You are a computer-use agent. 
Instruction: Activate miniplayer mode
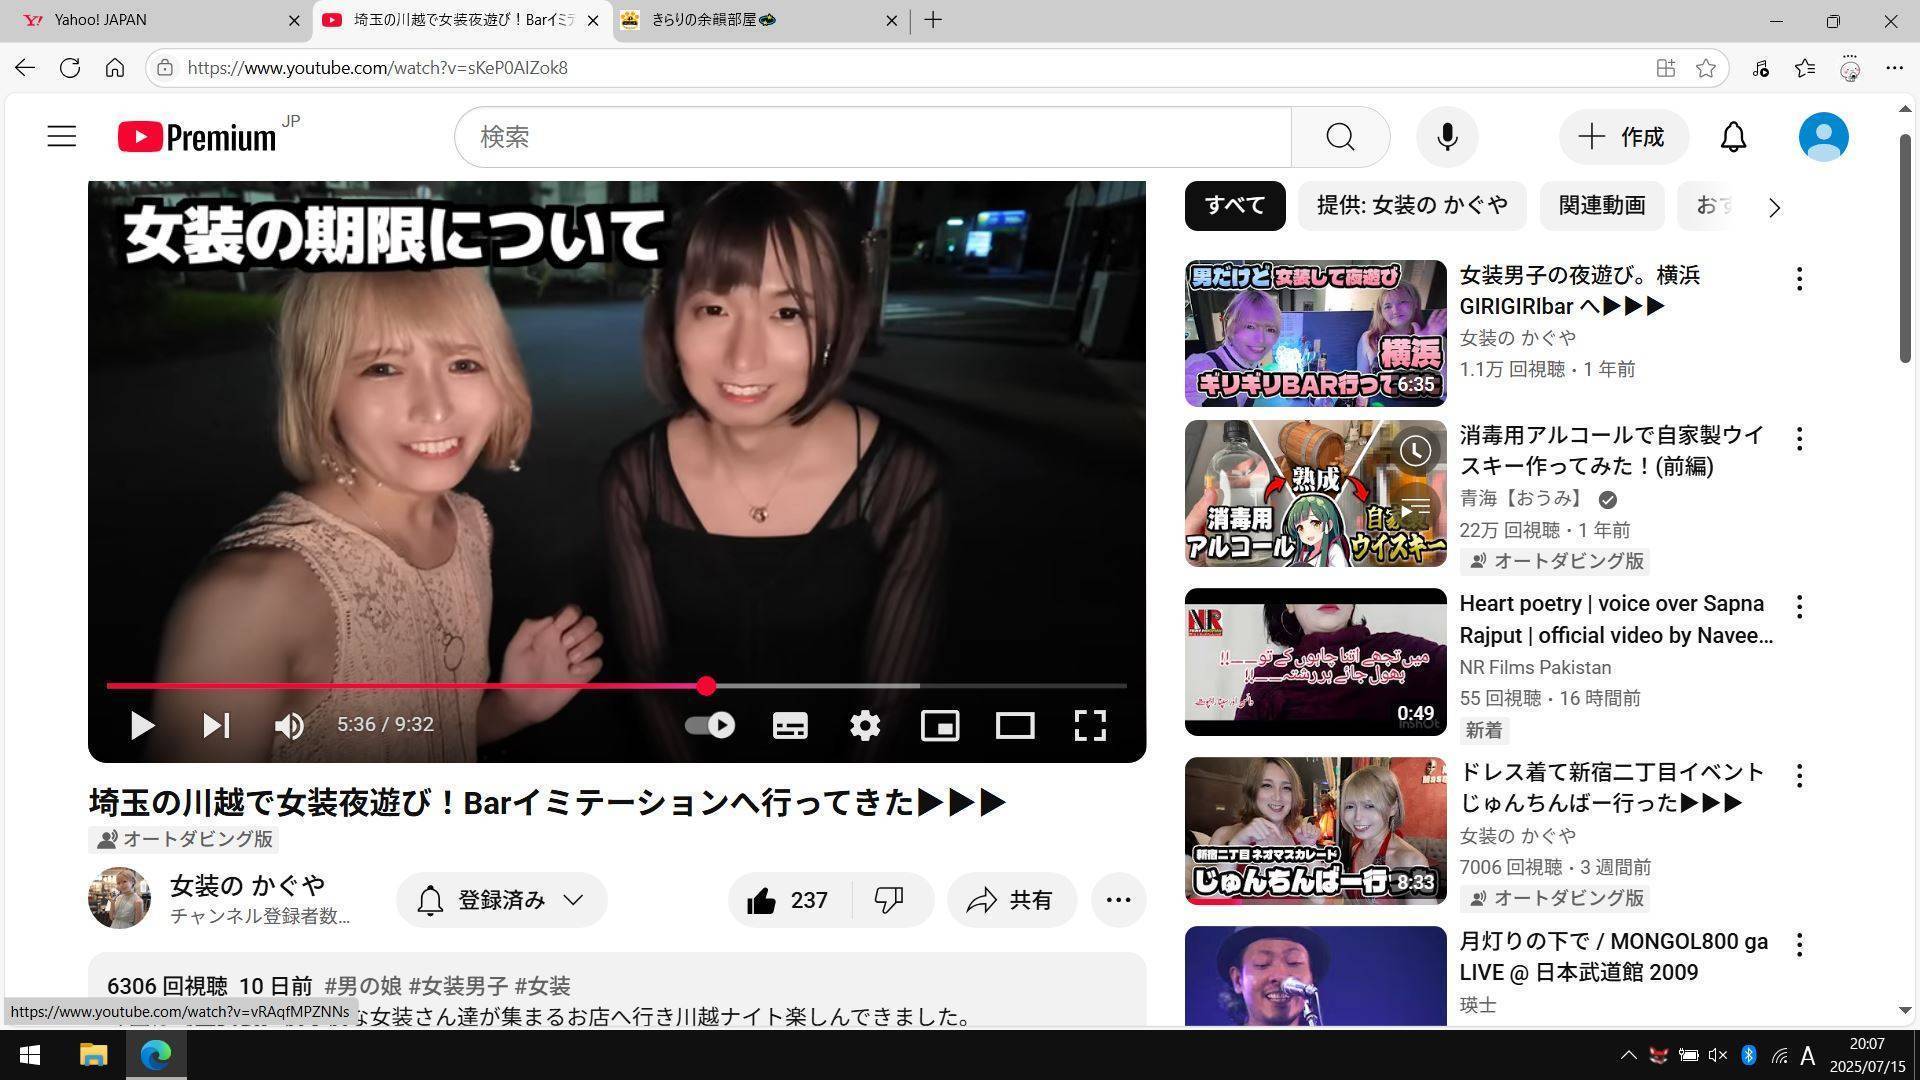coord(940,725)
